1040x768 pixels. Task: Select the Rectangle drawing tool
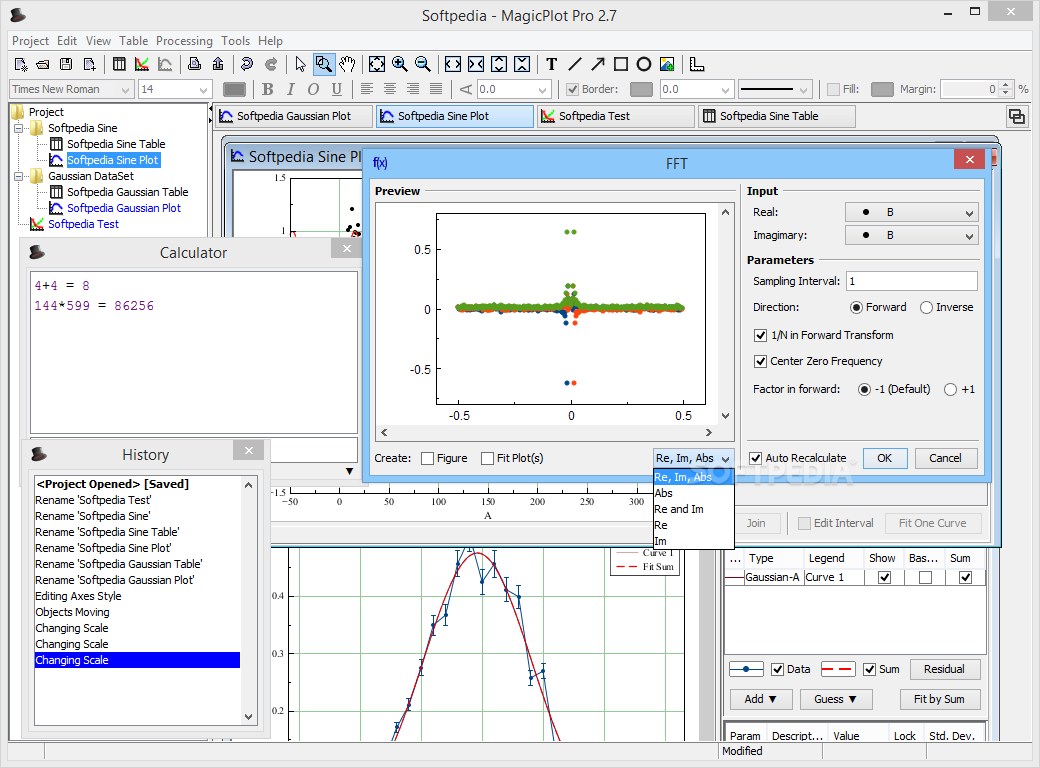pos(621,64)
